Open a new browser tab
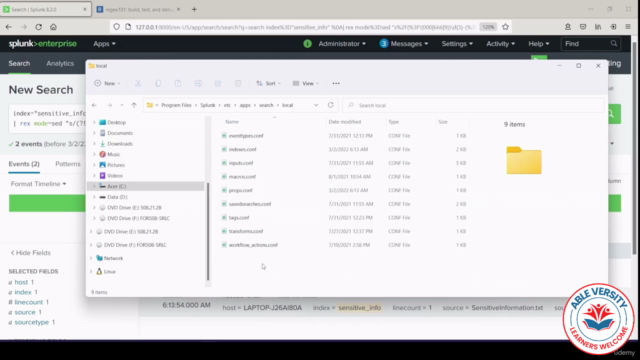640x360 pixels. tap(194, 9)
